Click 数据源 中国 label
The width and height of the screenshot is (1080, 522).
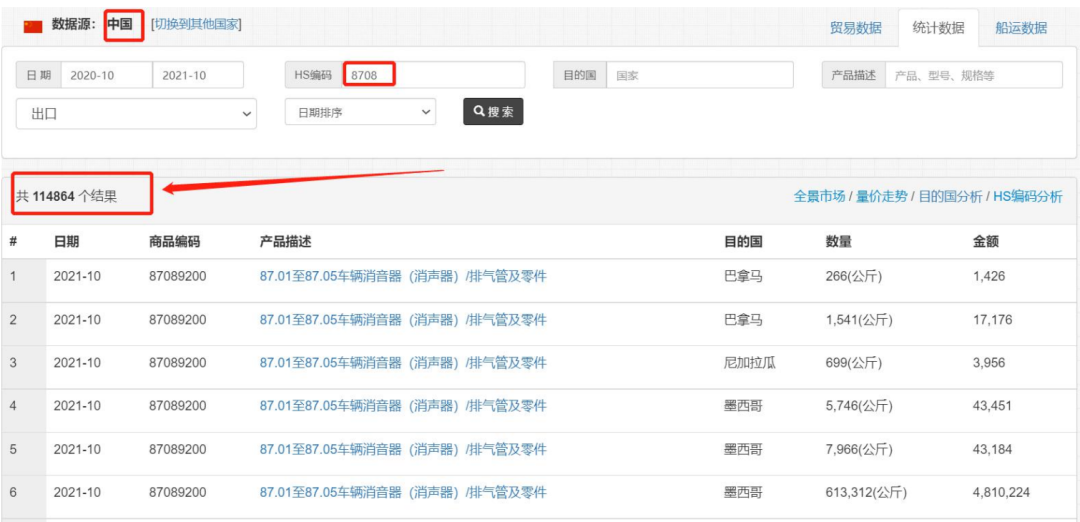point(92,25)
